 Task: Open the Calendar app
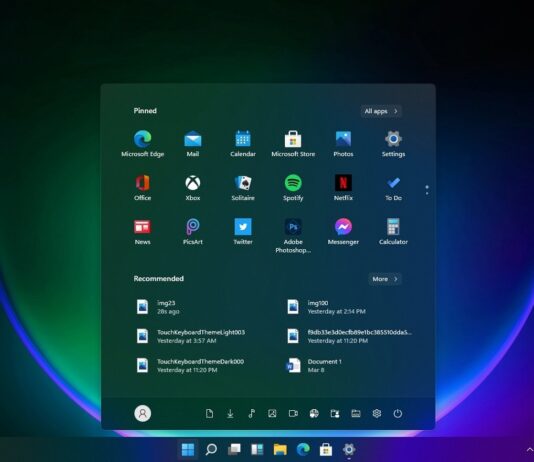click(243, 143)
